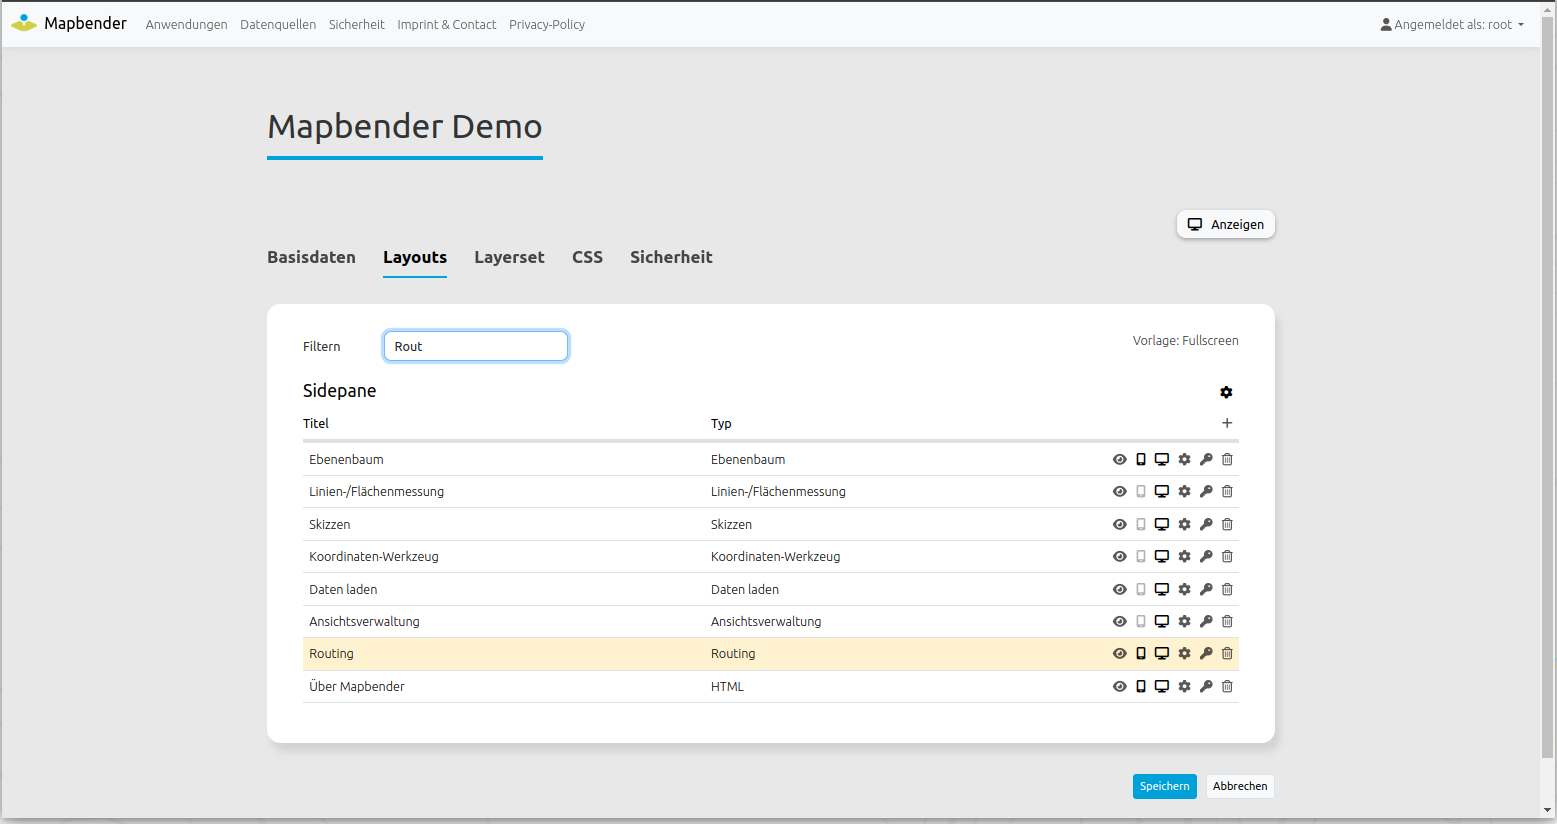
Task: Open Sicherheit in top navigation
Action: tap(356, 24)
